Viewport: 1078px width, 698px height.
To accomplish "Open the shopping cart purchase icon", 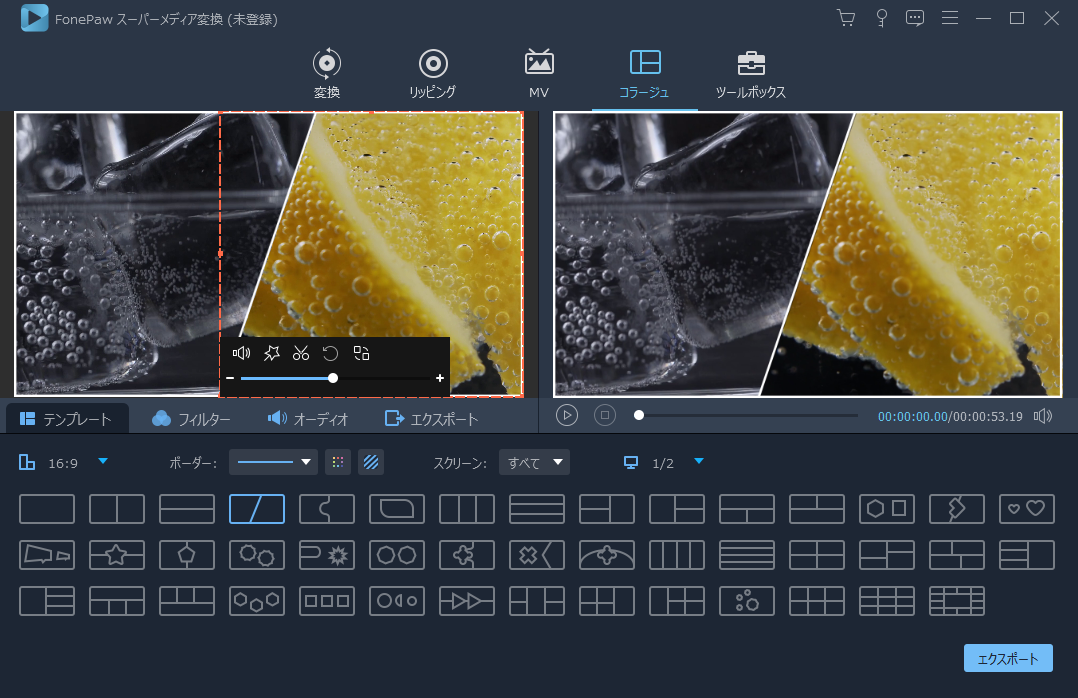I will pos(846,18).
